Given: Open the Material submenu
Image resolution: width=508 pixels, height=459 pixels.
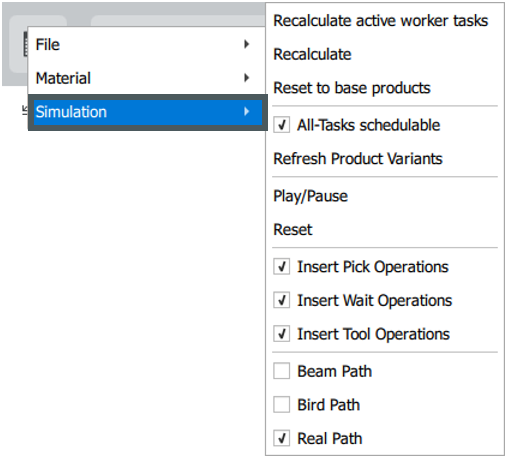Looking at the screenshot, I should pos(146,78).
